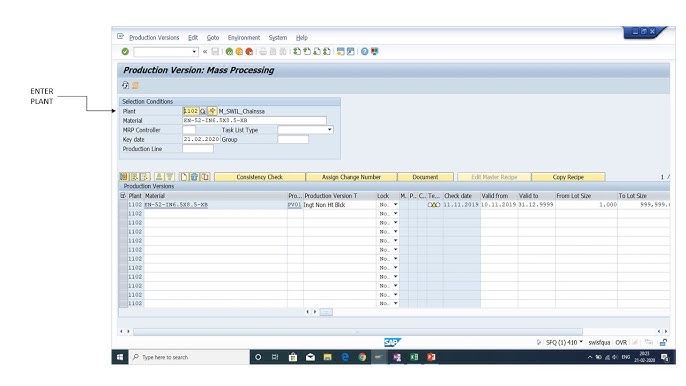The image size is (686, 386).
Task: Click the Create new row page icon
Action: coord(184,177)
